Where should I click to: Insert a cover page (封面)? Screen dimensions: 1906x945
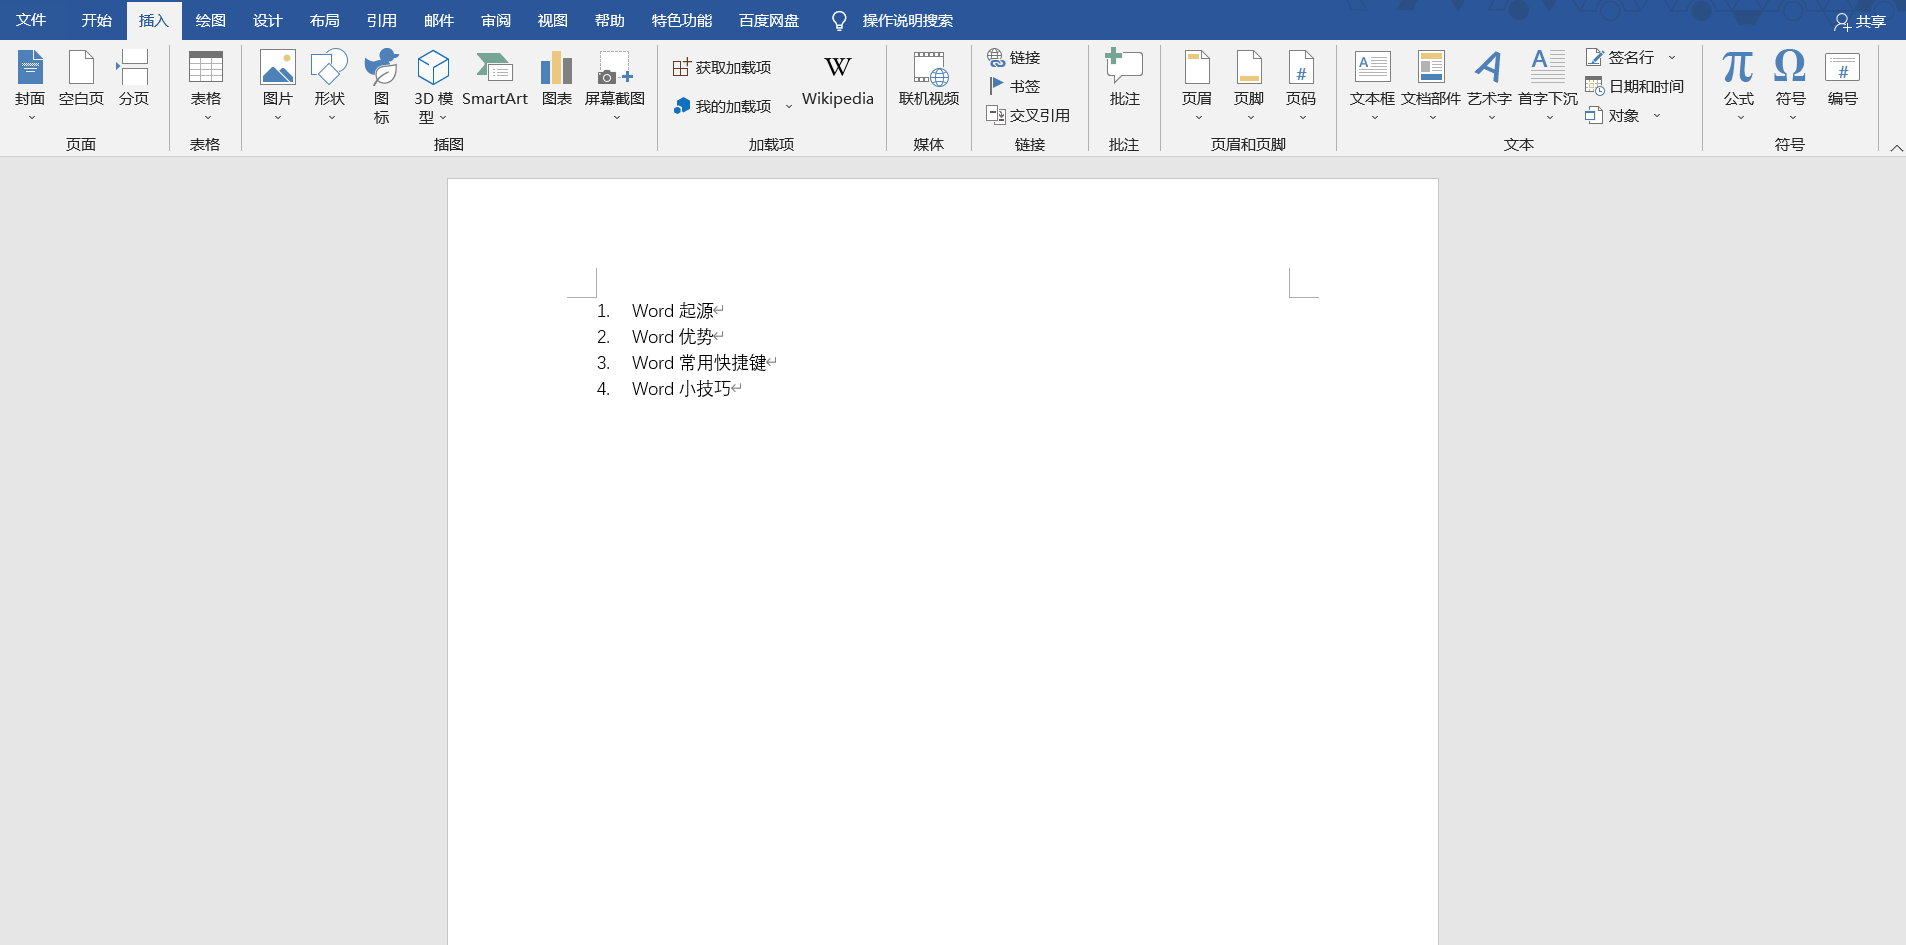(x=30, y=86)
